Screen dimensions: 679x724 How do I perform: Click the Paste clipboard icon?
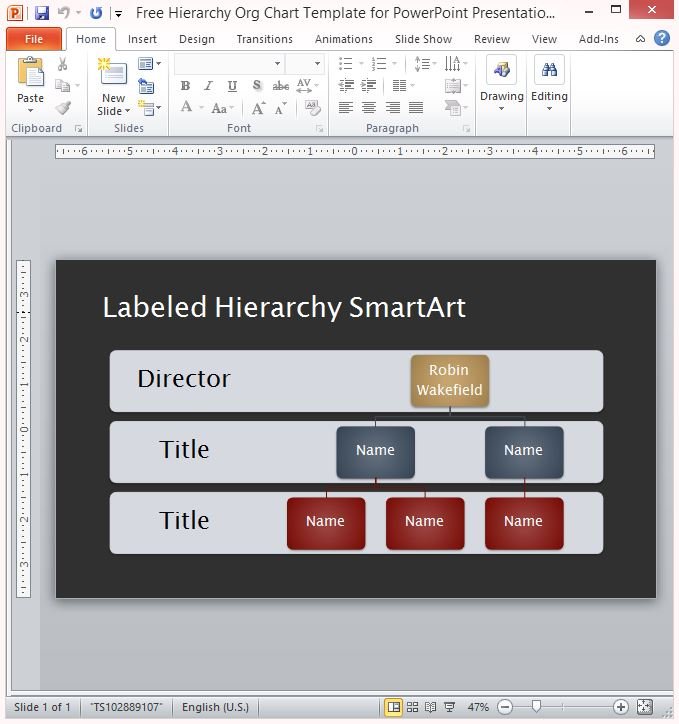31,73
